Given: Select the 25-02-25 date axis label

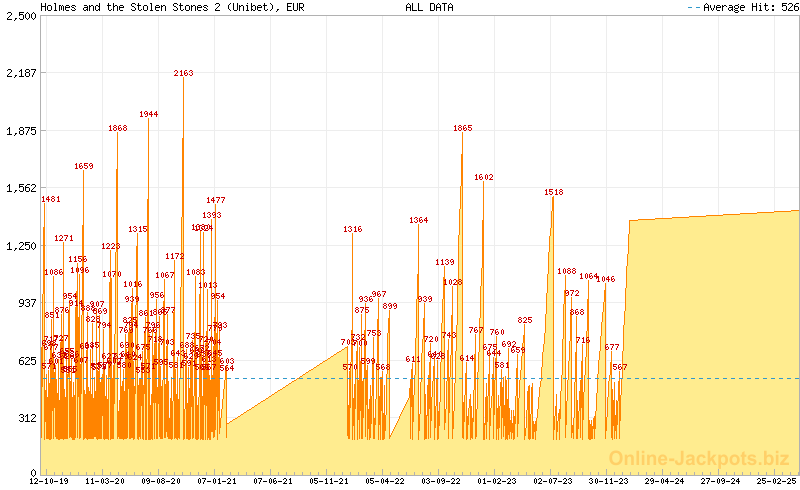Looking at the screenshot, I should click(x=776, y=481).
